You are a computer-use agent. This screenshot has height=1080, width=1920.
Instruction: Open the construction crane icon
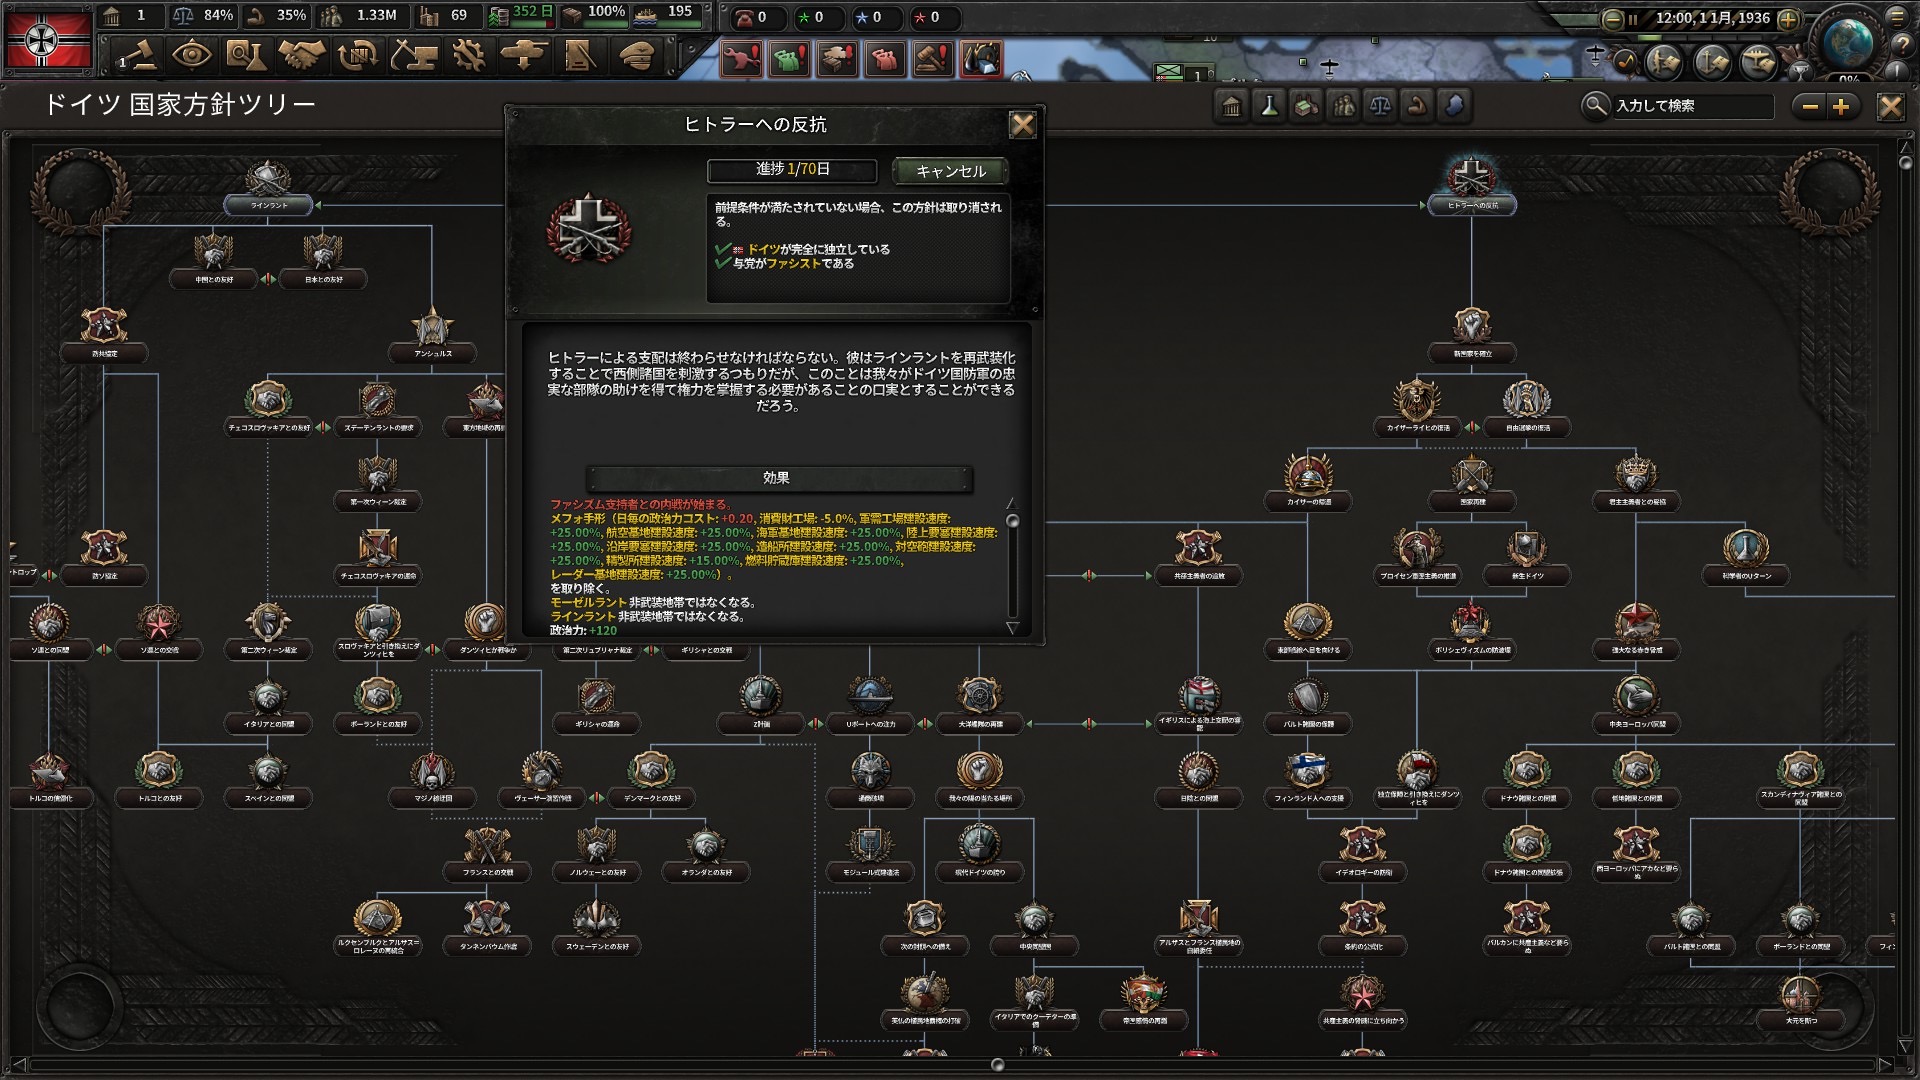[x=413, y=55]
